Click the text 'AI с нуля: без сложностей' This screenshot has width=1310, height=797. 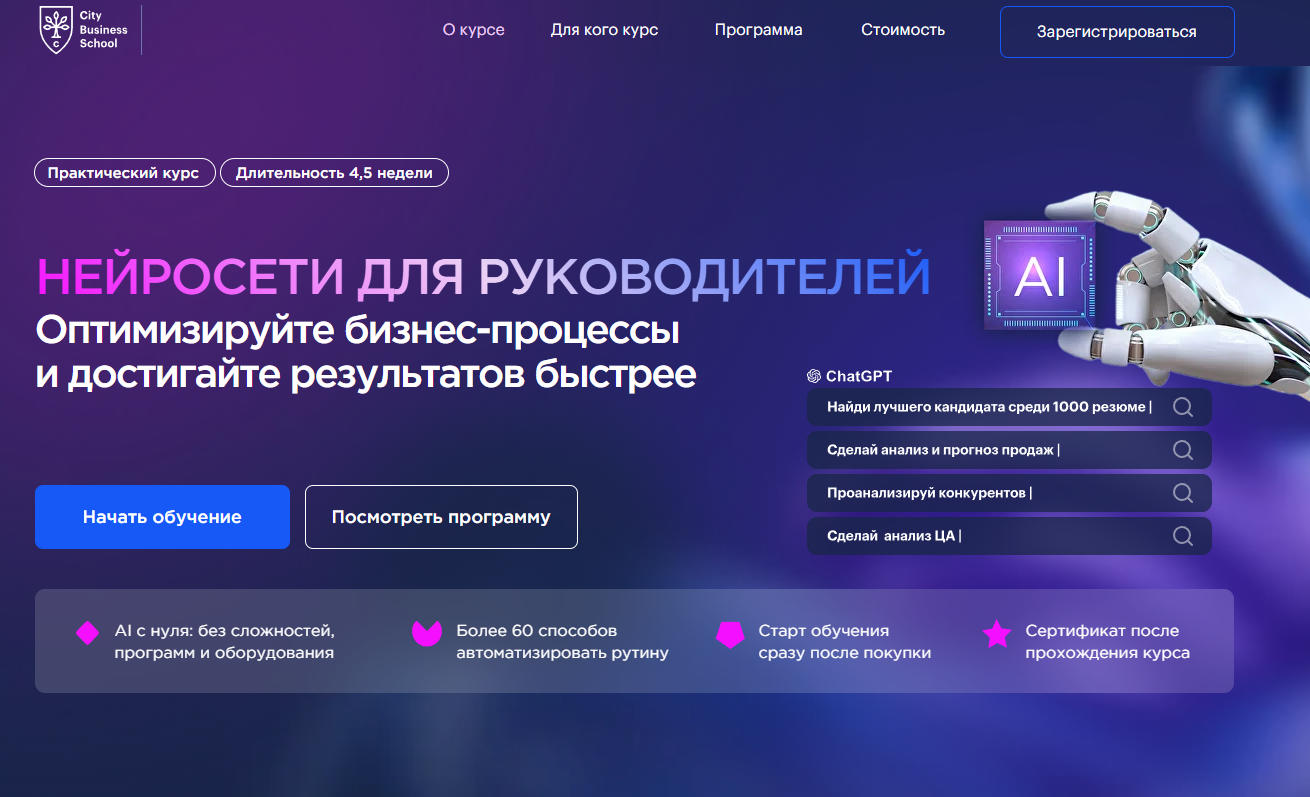[x=224, y=631]
